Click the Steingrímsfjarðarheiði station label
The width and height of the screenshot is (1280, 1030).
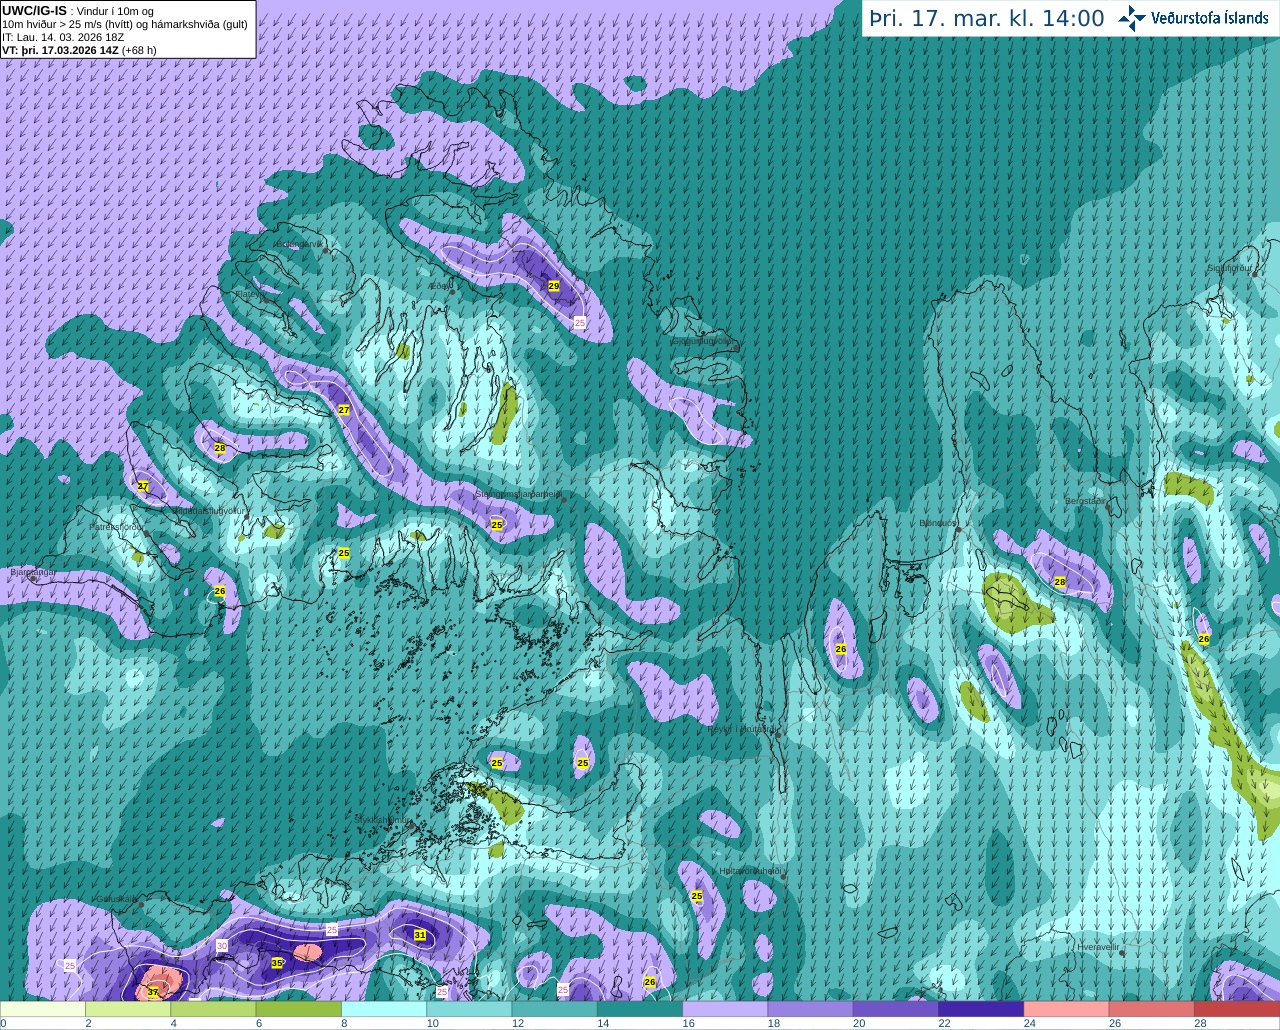pos(517,494)
